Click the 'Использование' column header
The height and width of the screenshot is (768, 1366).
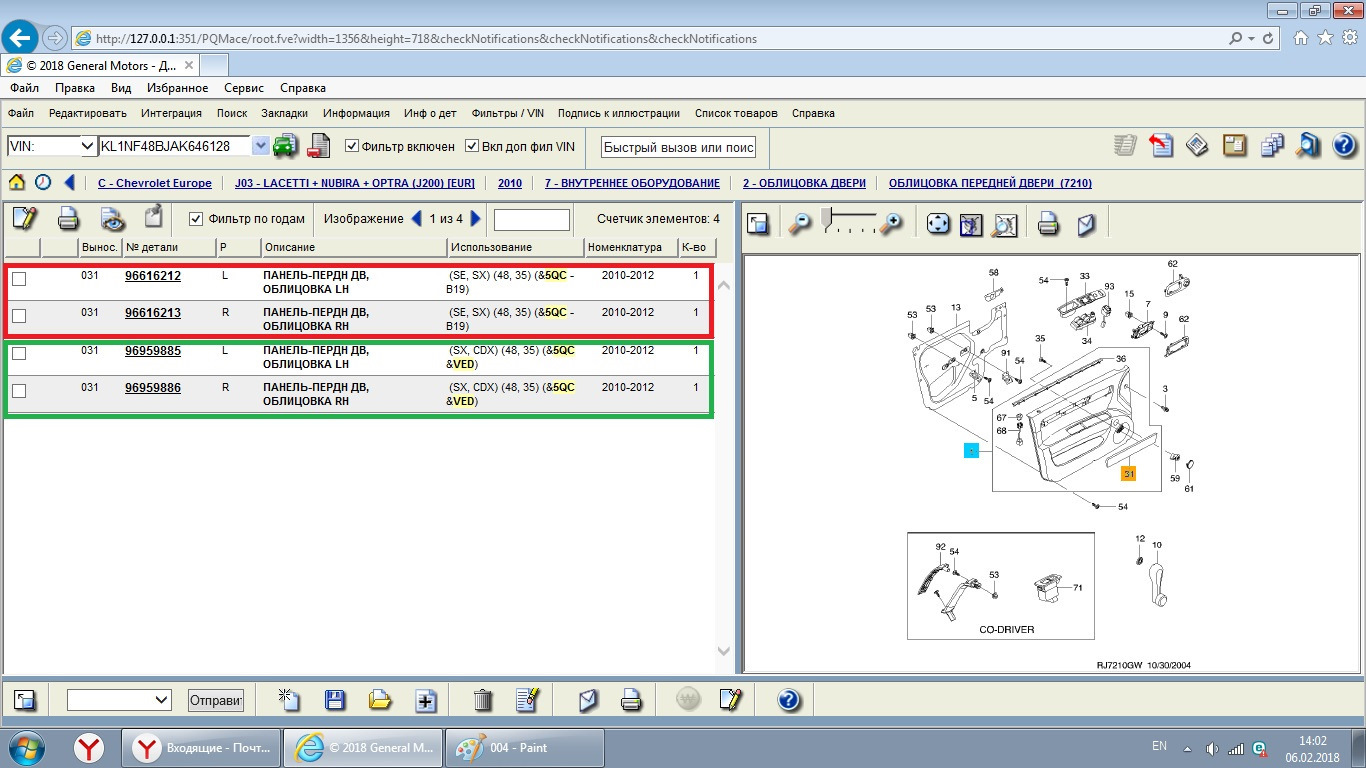[x=515, y=247]
